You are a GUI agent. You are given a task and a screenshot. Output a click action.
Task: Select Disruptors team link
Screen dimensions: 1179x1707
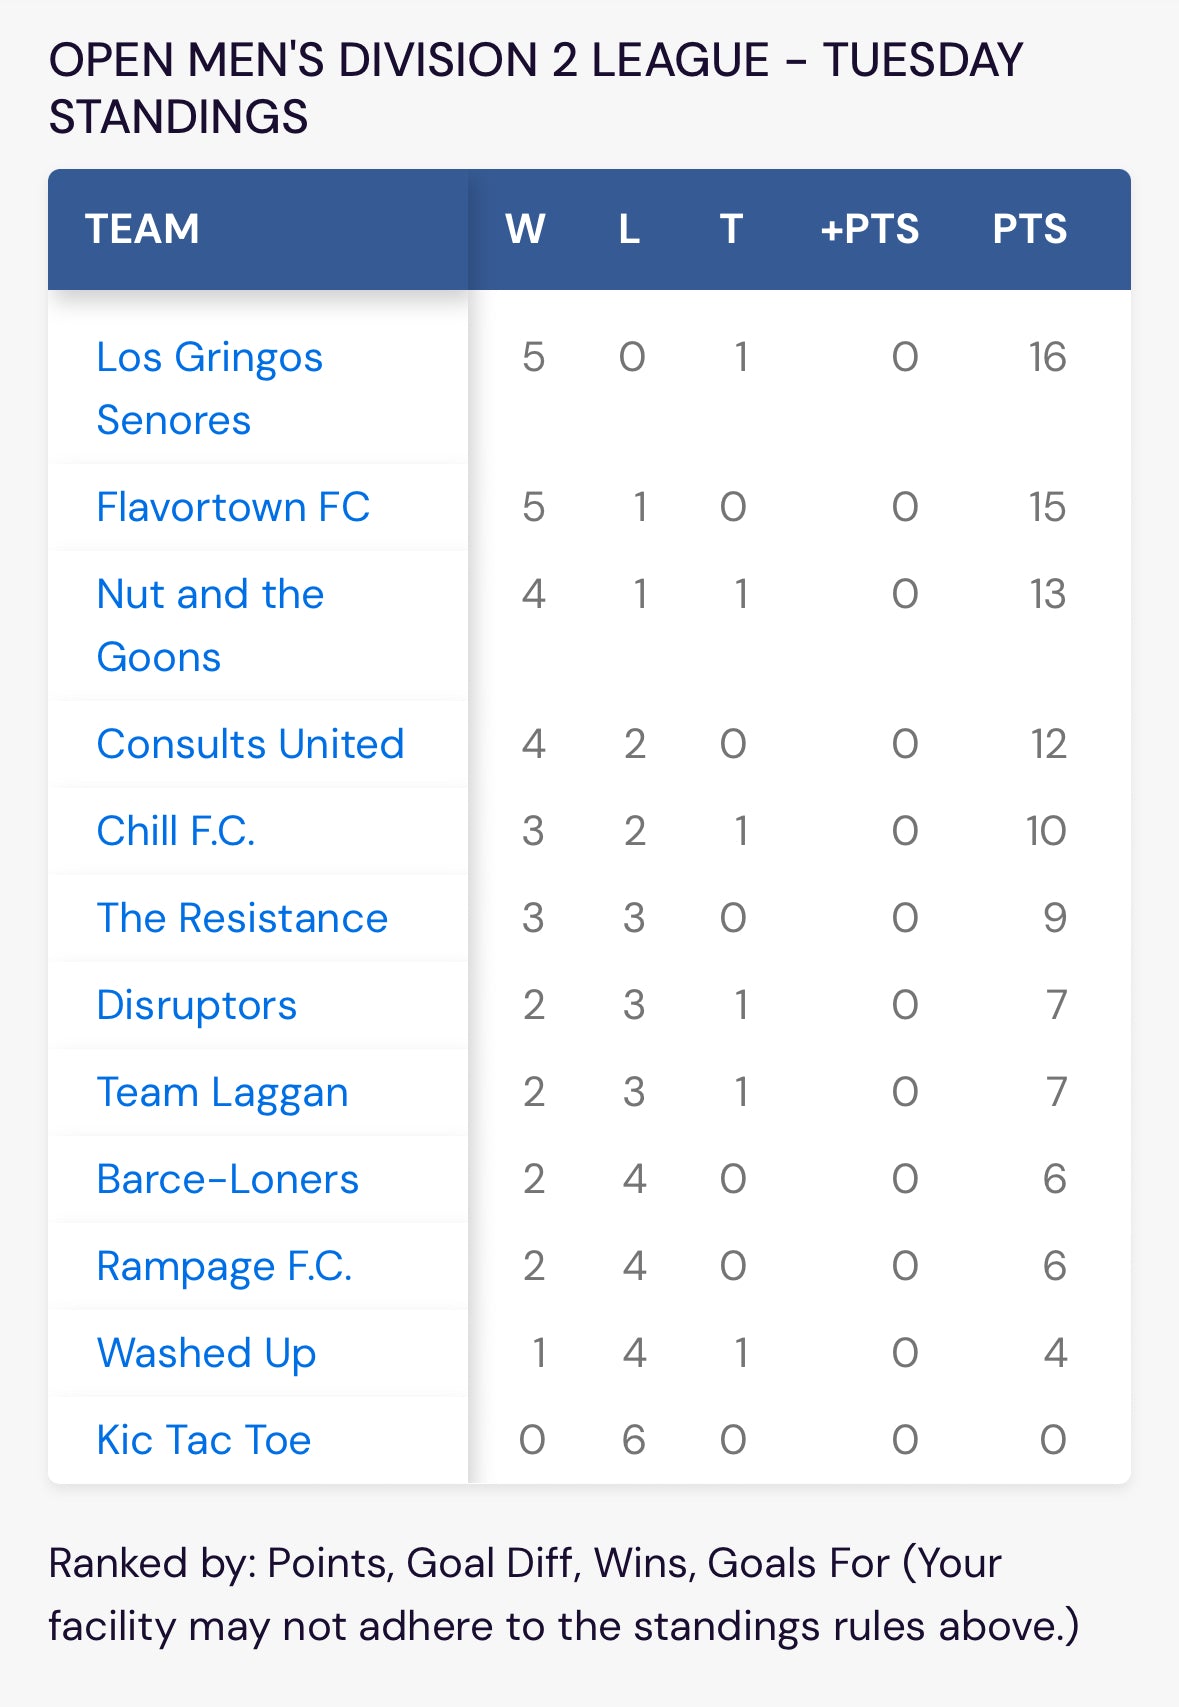coord(197,1005)
